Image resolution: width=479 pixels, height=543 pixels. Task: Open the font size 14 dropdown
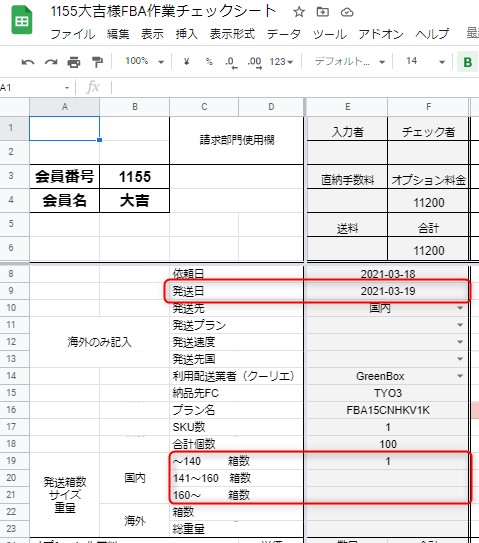point(425,62)
